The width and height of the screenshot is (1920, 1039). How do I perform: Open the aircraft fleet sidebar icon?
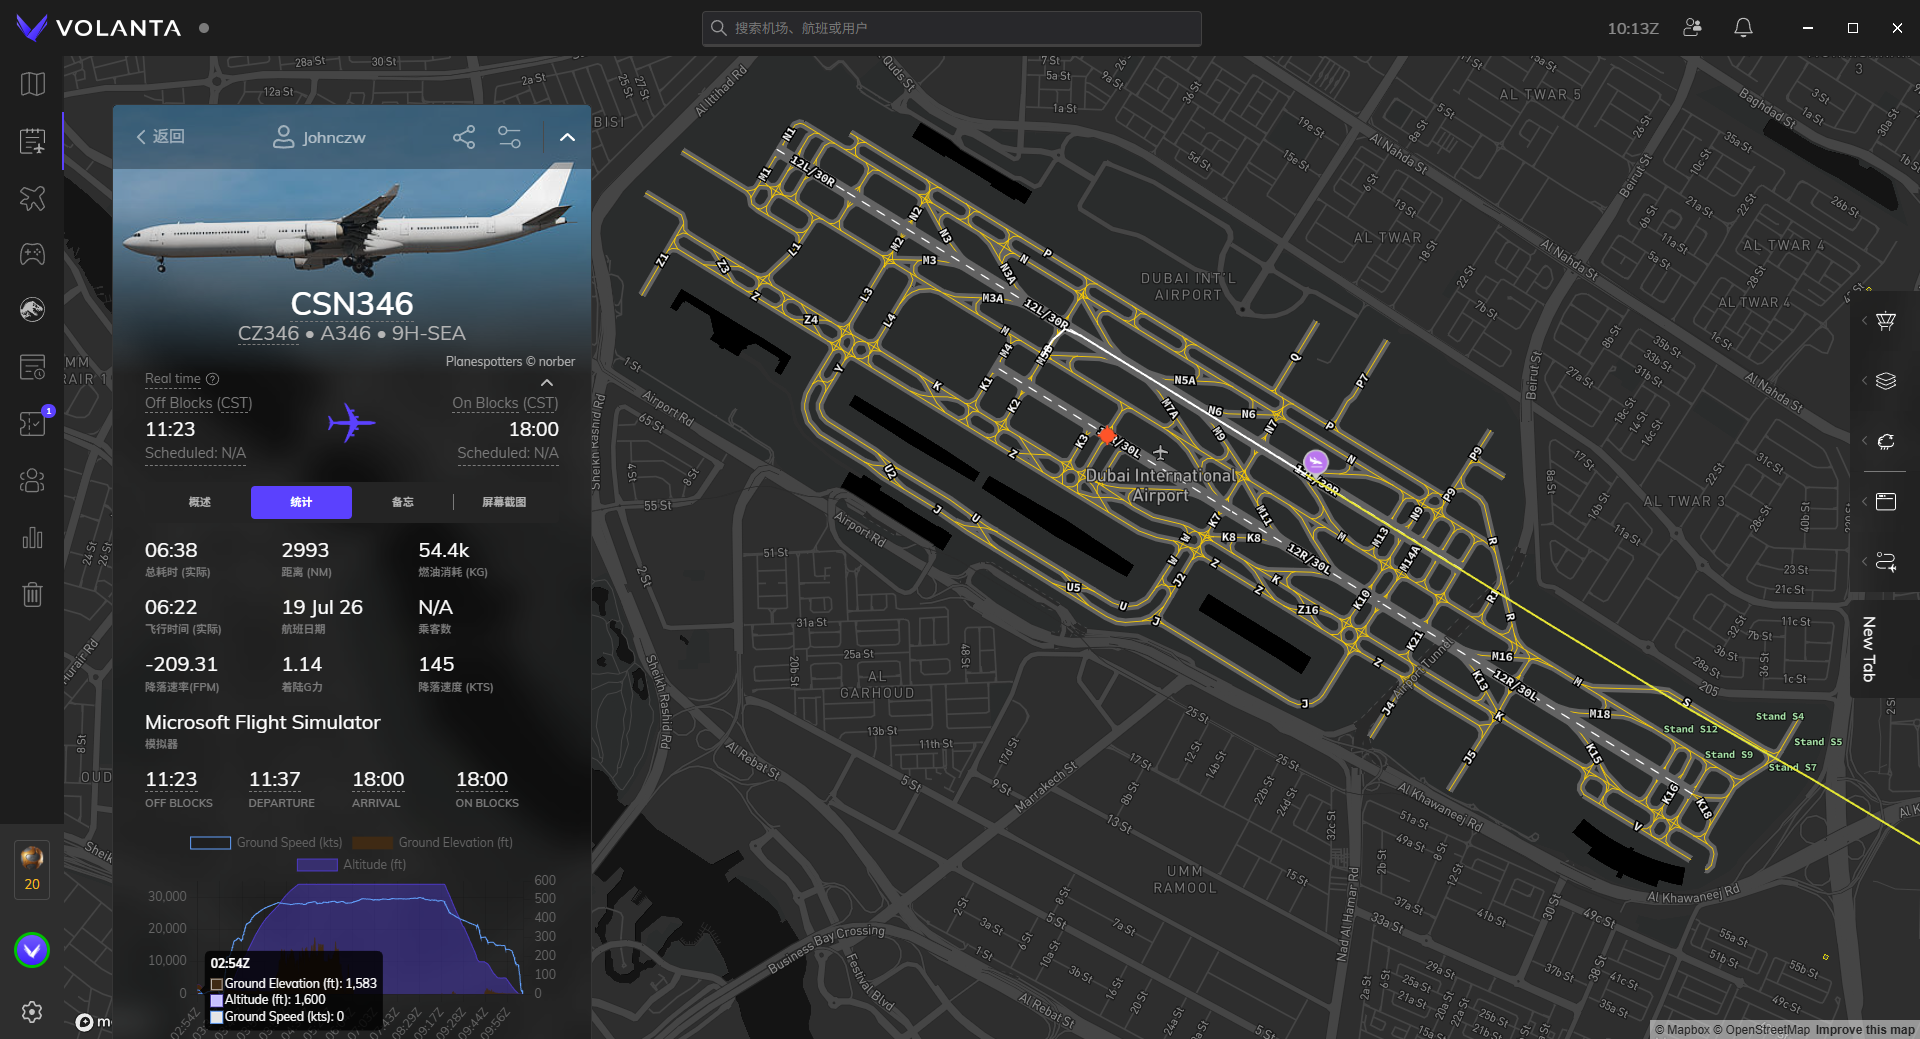point(32,198)
